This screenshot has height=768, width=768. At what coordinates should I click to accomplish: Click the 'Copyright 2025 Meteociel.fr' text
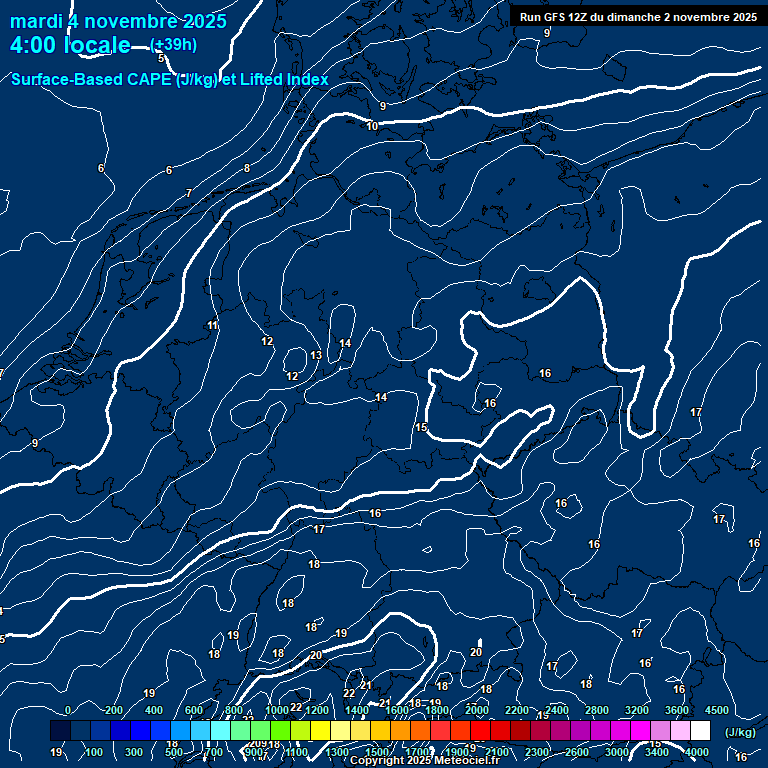(425, 761)
